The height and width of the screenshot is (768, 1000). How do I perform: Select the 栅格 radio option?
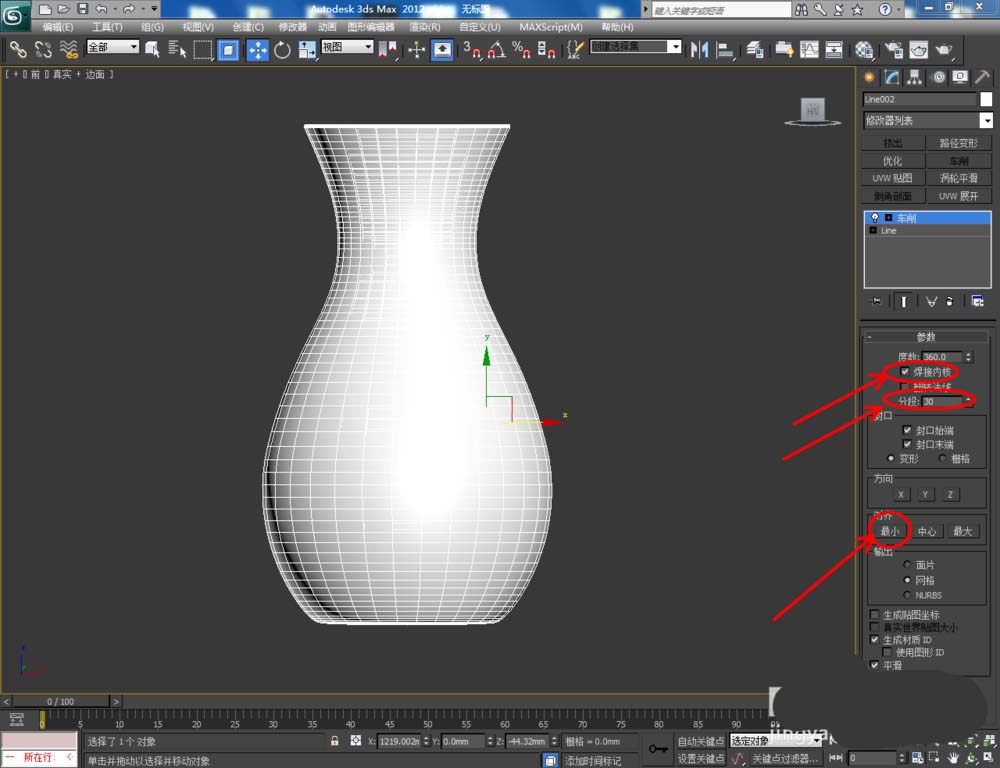click(942, 458)
